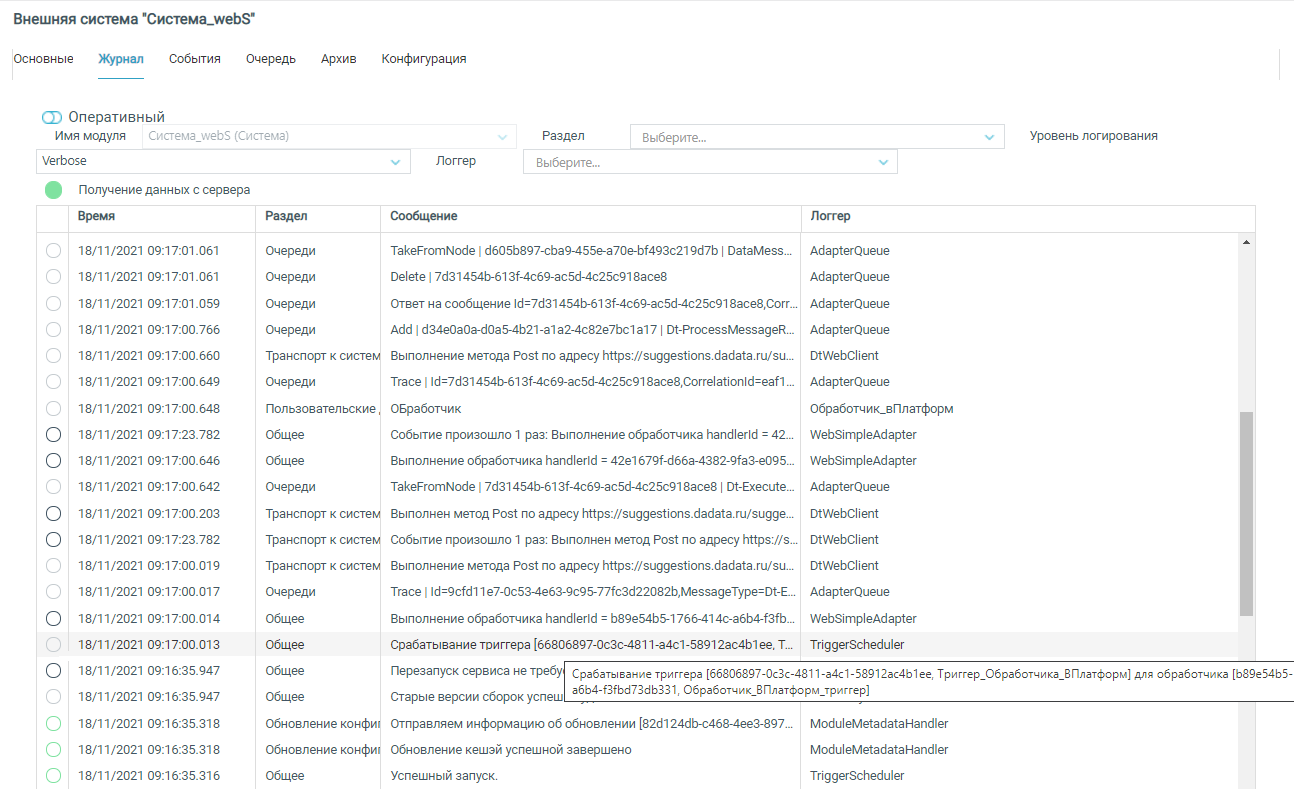Viewport: 1294px width, 789px height.
Task: Open the Конфигурация tab
Action: pos(423,59)
